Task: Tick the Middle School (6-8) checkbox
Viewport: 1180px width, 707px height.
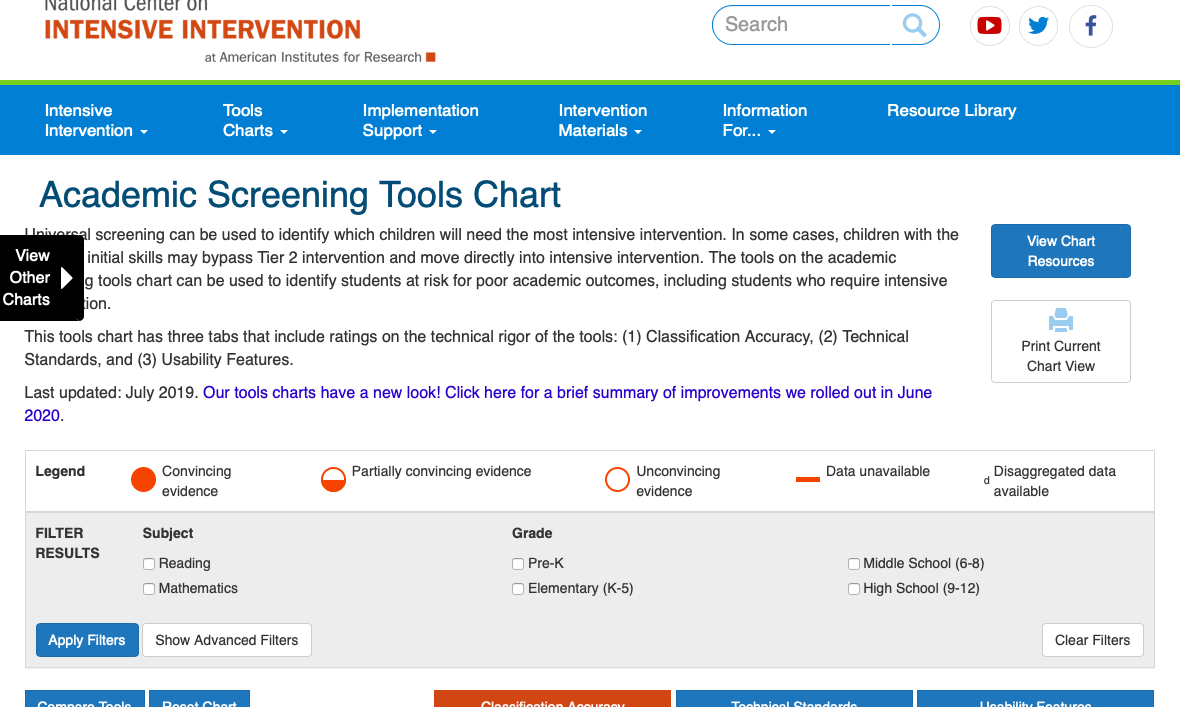Action: click(x=853, y=564)
